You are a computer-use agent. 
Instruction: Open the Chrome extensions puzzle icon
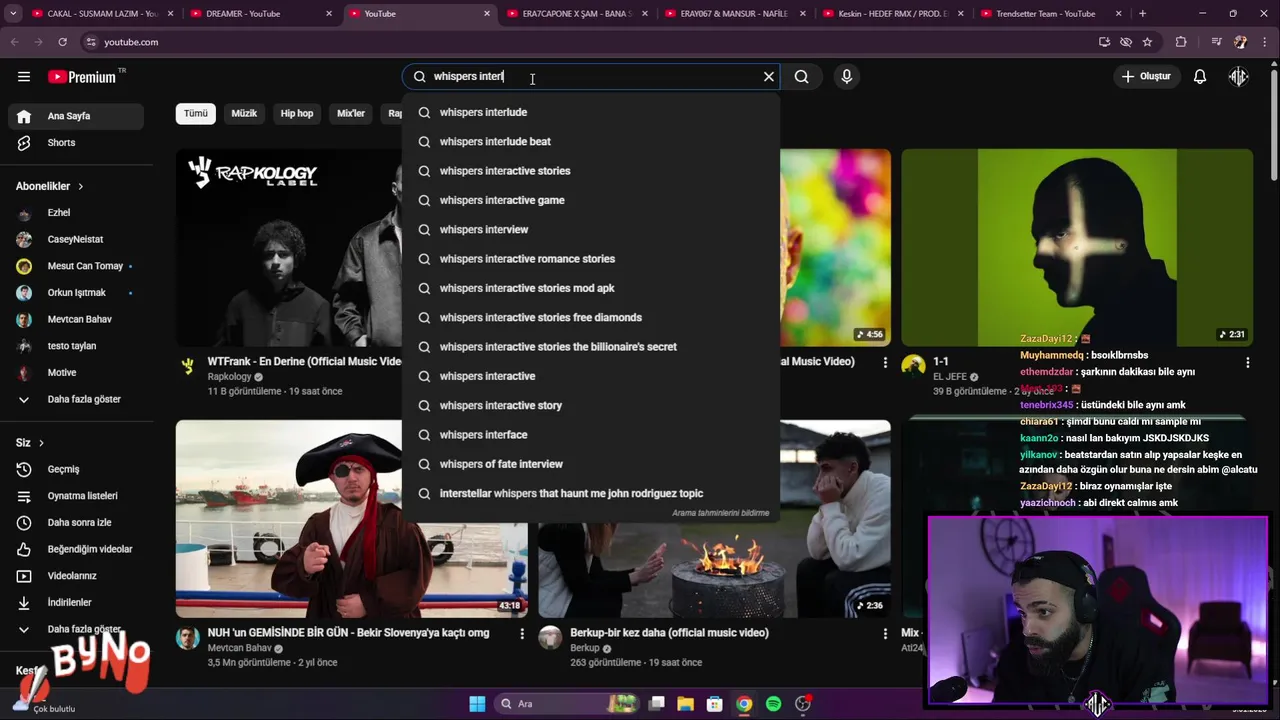1181,42
